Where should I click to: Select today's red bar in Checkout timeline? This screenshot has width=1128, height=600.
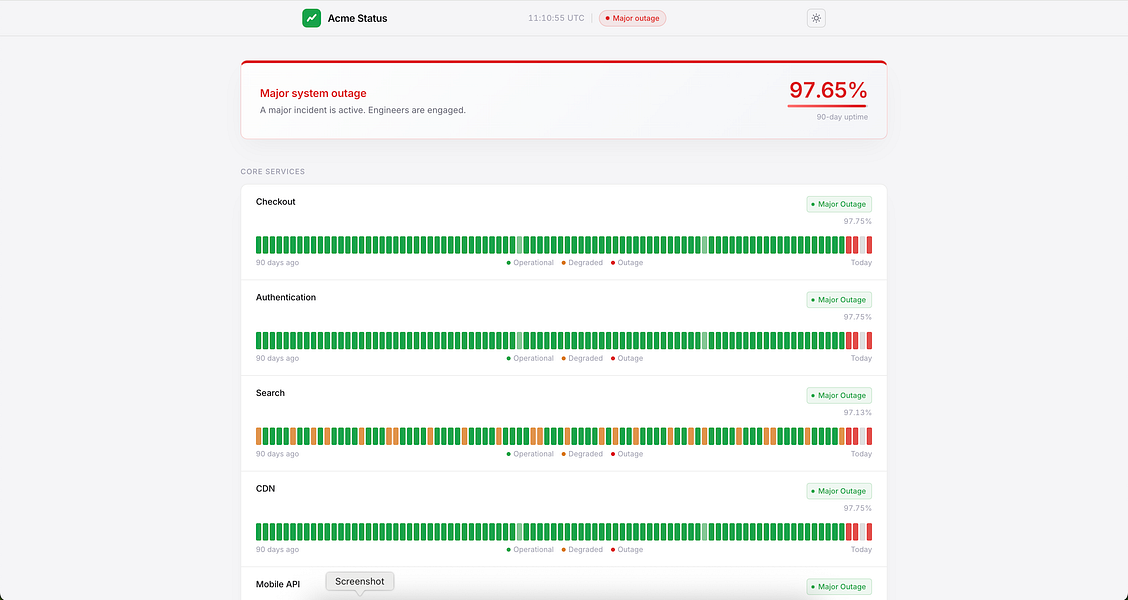pyautogui.click(x=869, y=245)
